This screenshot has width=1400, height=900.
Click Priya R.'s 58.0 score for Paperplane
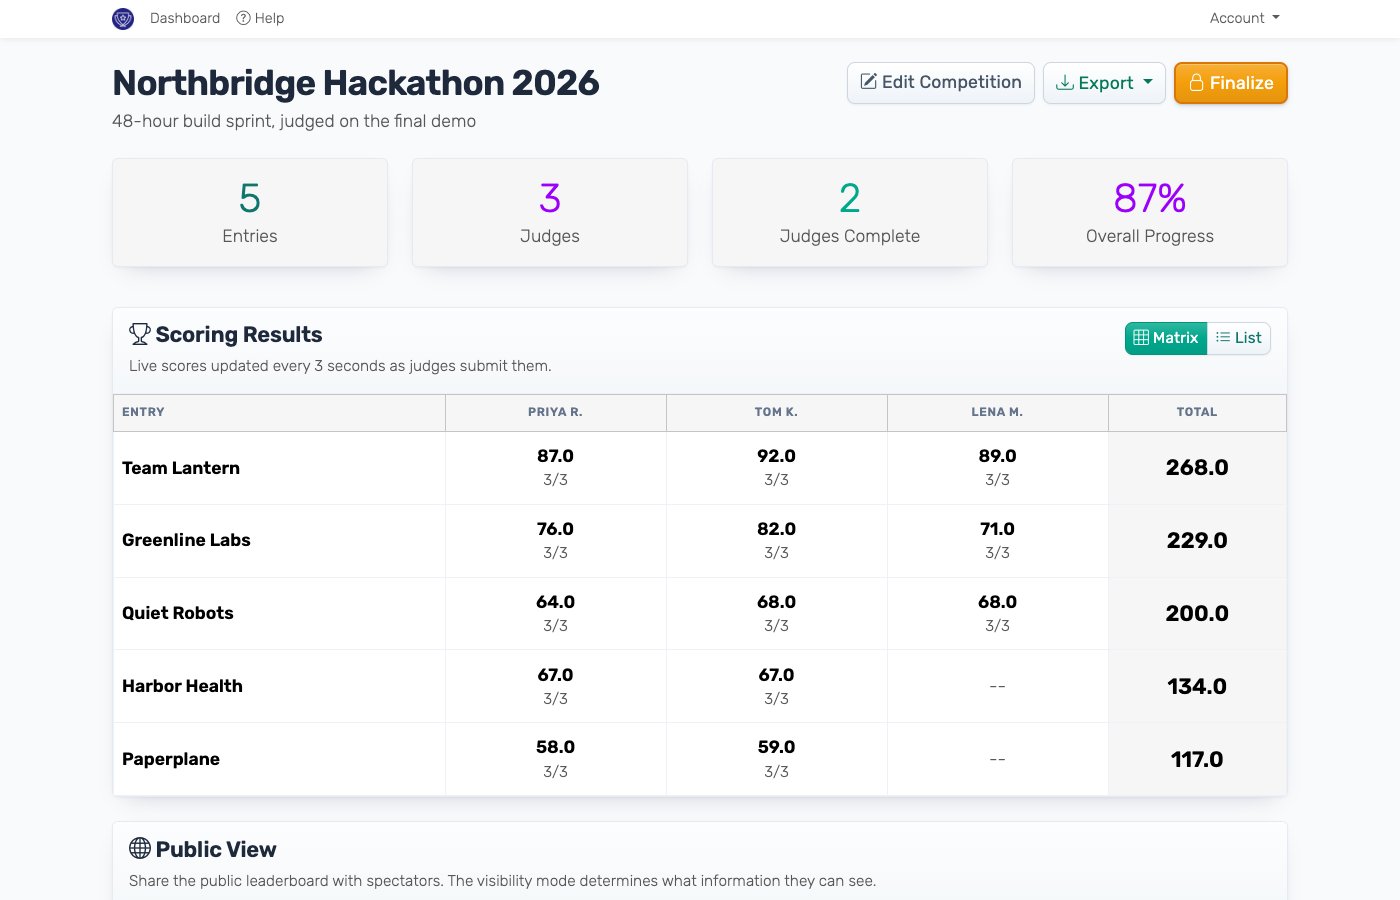[x=556, y=747]
